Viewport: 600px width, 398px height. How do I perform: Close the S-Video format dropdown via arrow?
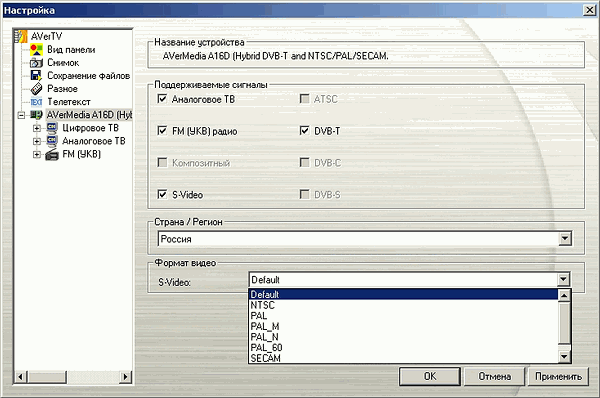(x=563, y=279)
